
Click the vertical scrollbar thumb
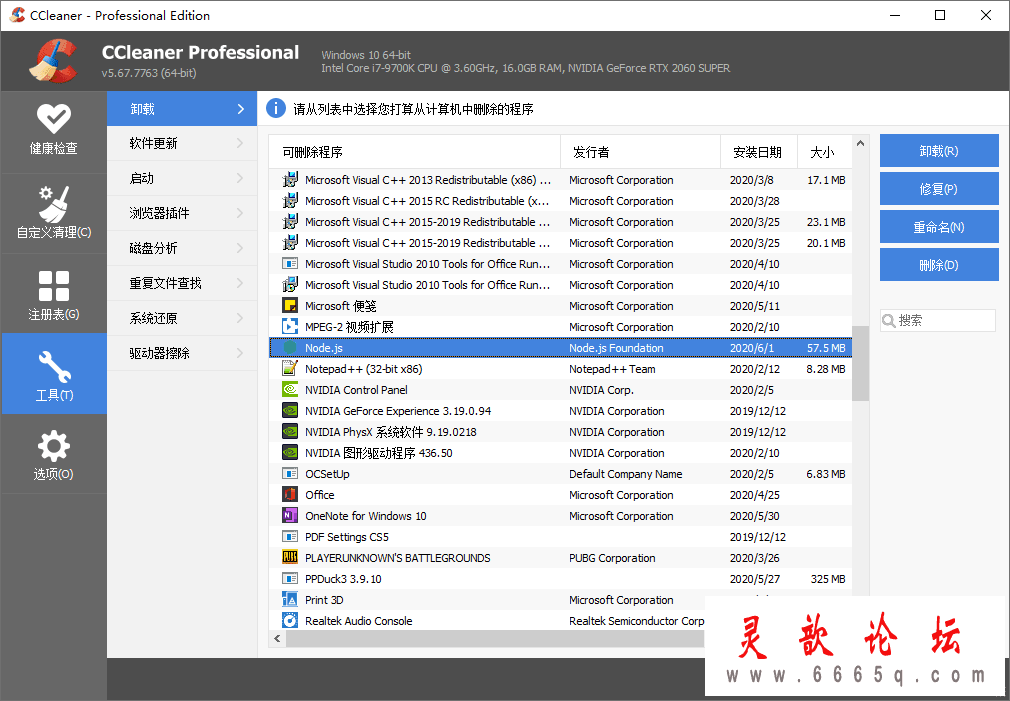[861, 363]
